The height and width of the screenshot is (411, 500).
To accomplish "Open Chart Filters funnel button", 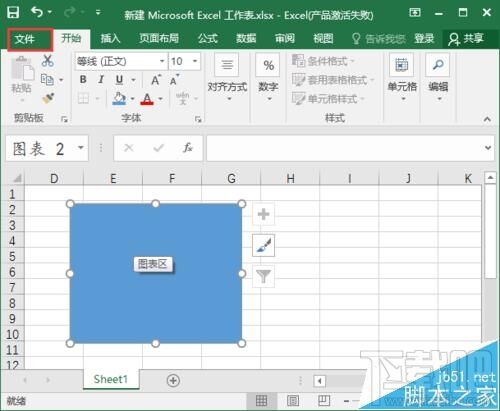I will 263,276.
